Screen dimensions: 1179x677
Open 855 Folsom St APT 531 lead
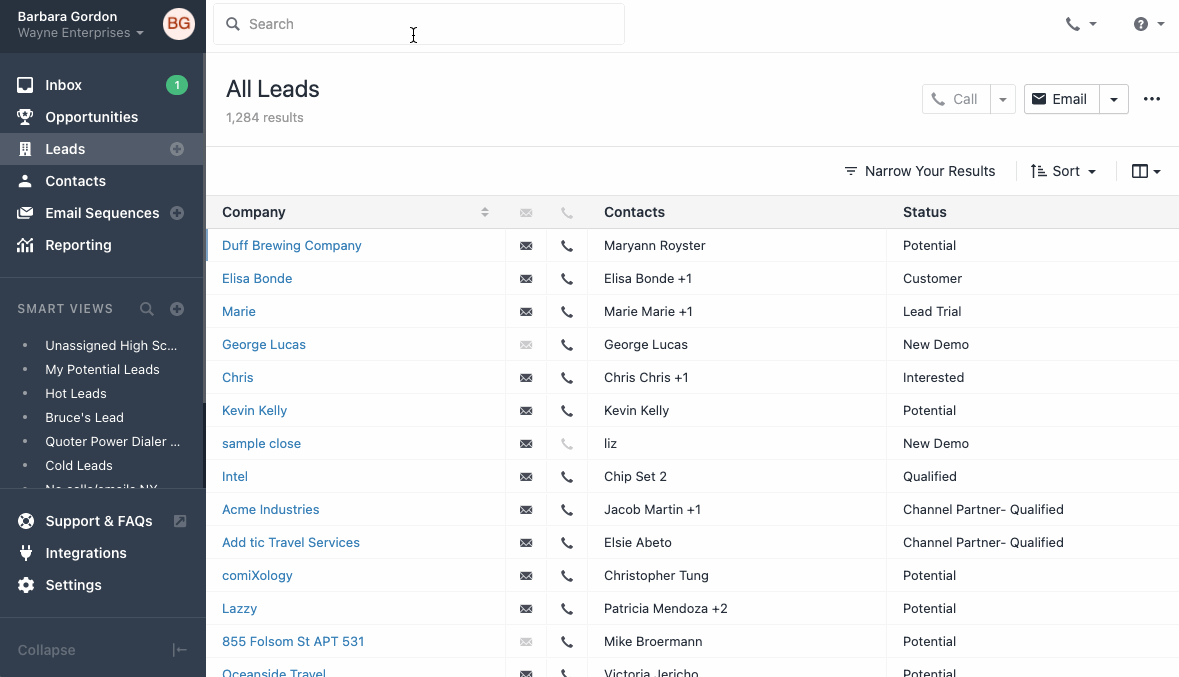click(293, 642)
